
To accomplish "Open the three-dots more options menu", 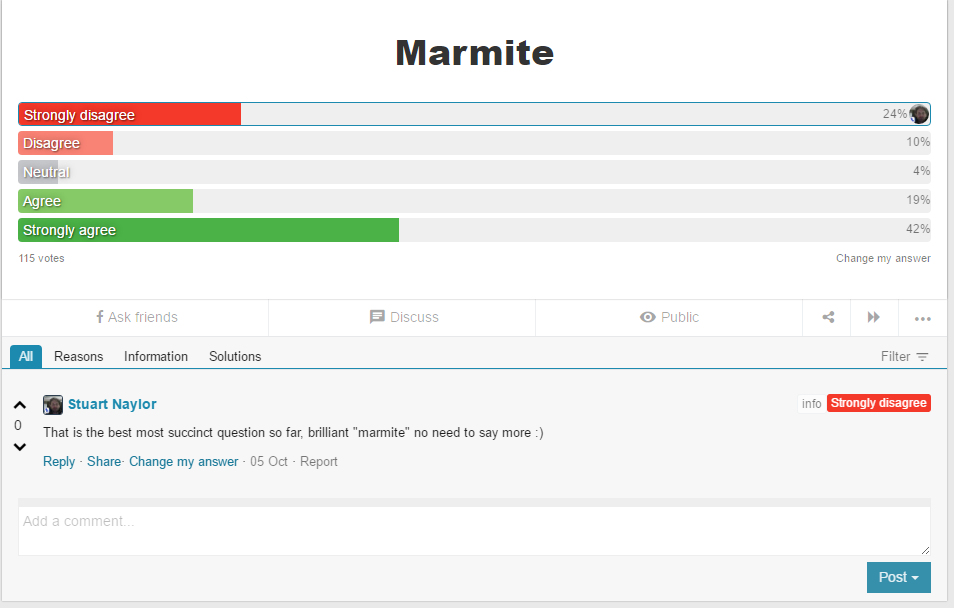I will click(922, 319).
